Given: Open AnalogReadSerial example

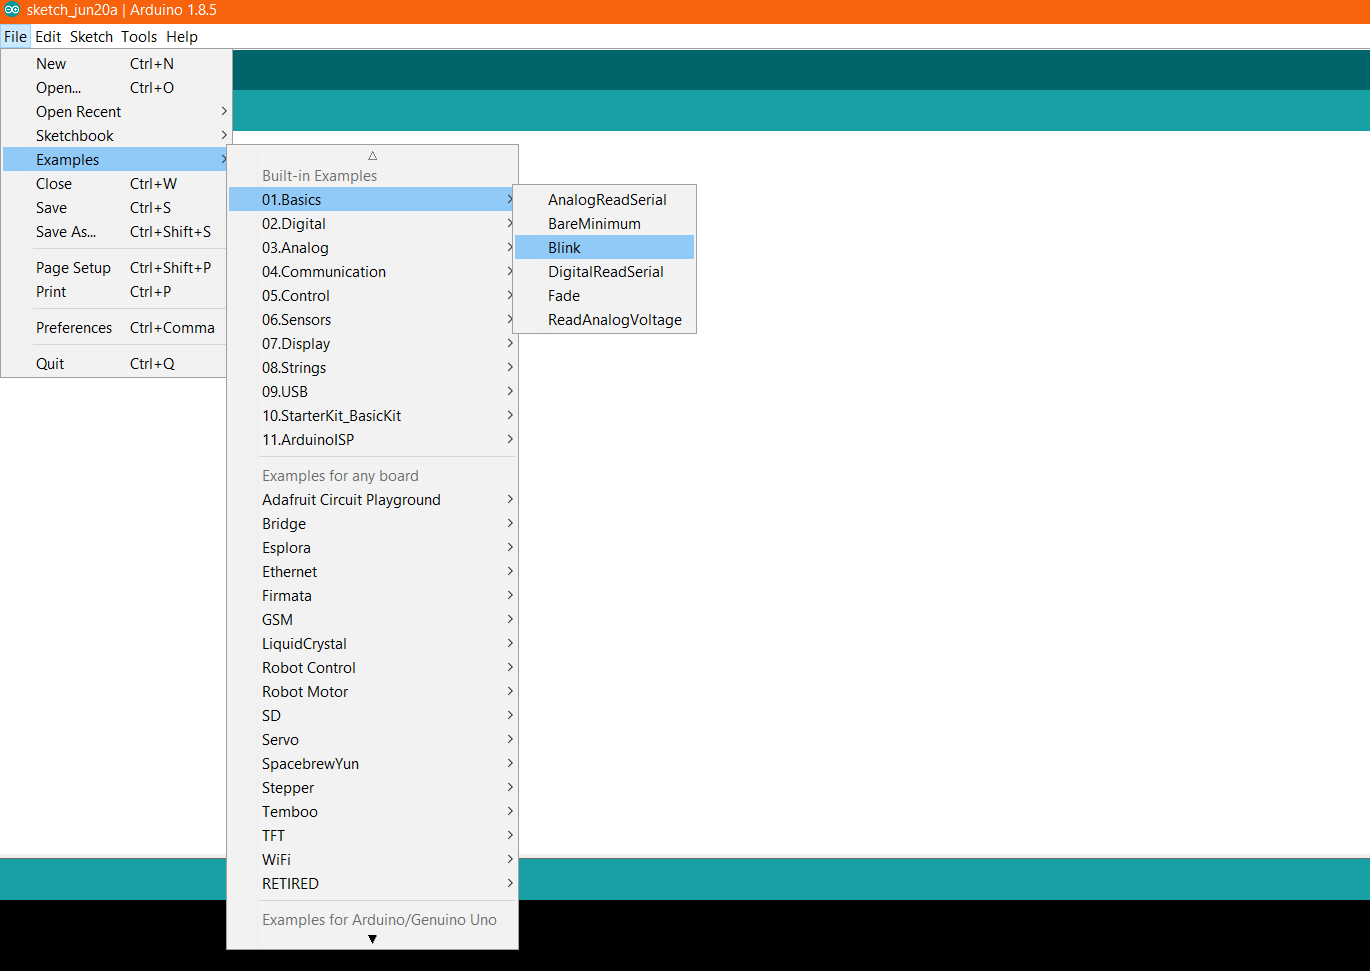Looking at the screenshot, I should (604, 200).
